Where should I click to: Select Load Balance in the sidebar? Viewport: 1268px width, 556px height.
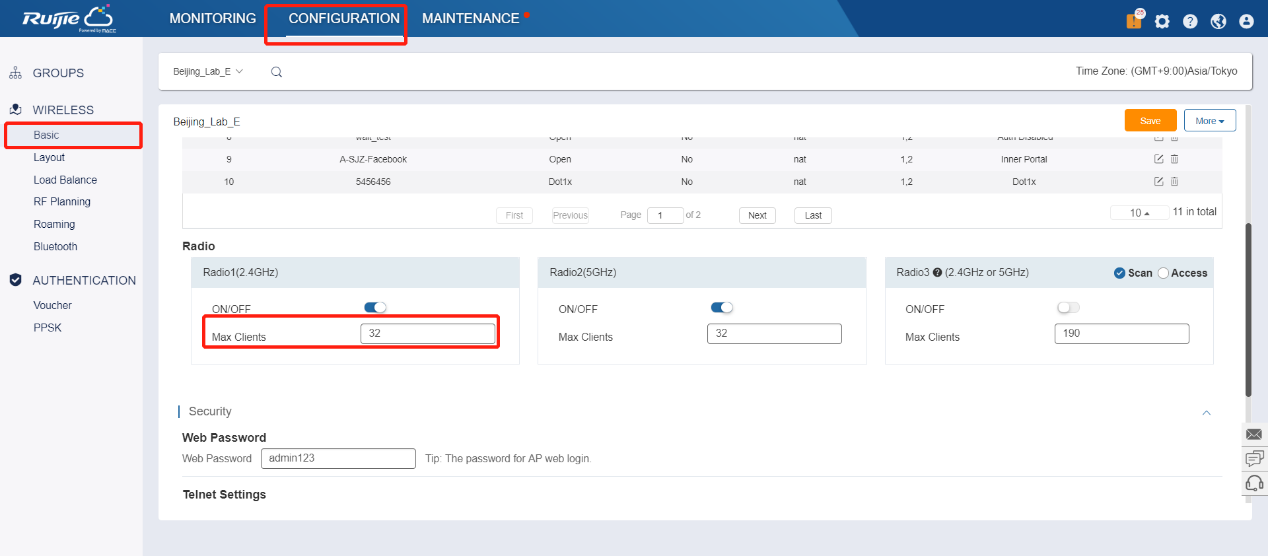tap(65, 180)
